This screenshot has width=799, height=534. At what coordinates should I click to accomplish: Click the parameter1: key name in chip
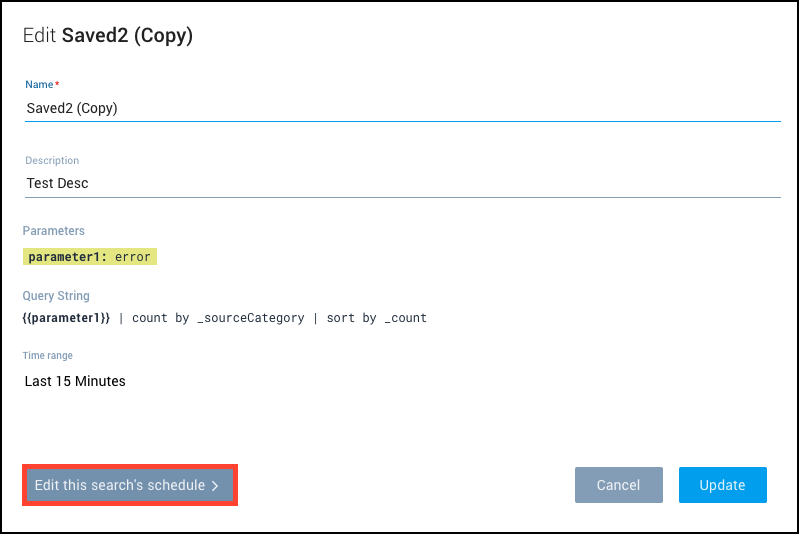tap(68, 257)
